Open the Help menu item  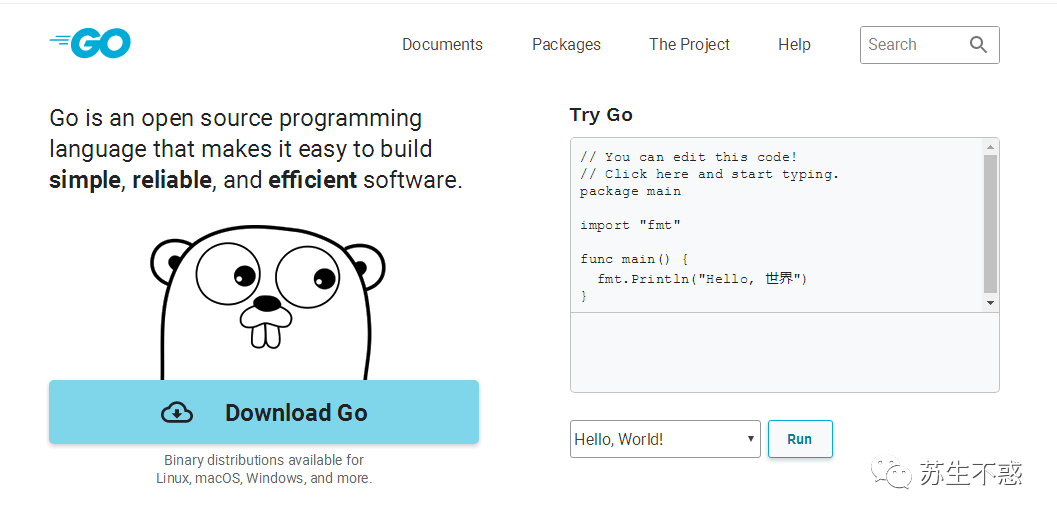pyautogui.click(x=794, y=45)
